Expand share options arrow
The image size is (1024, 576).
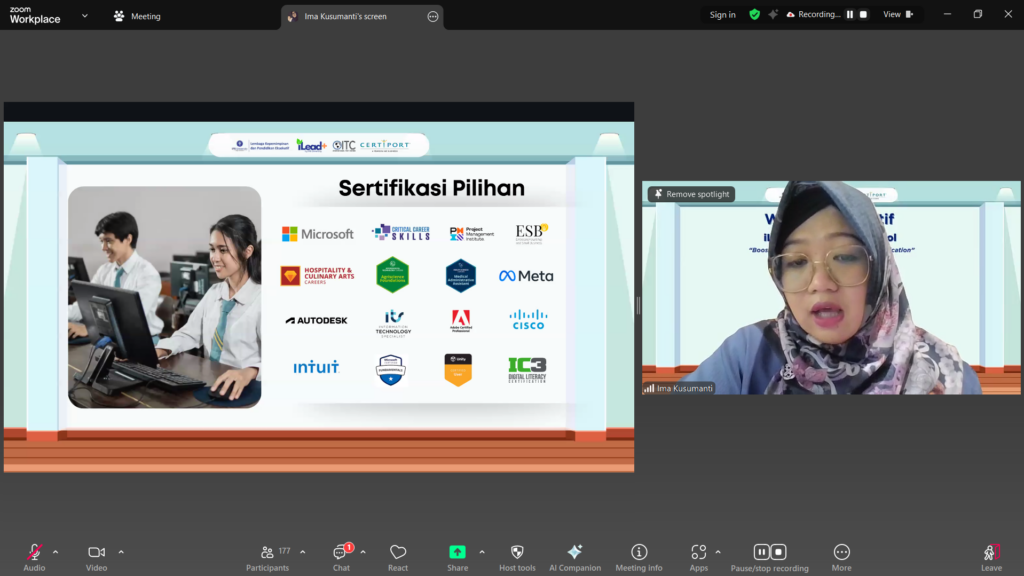point(482,552)
